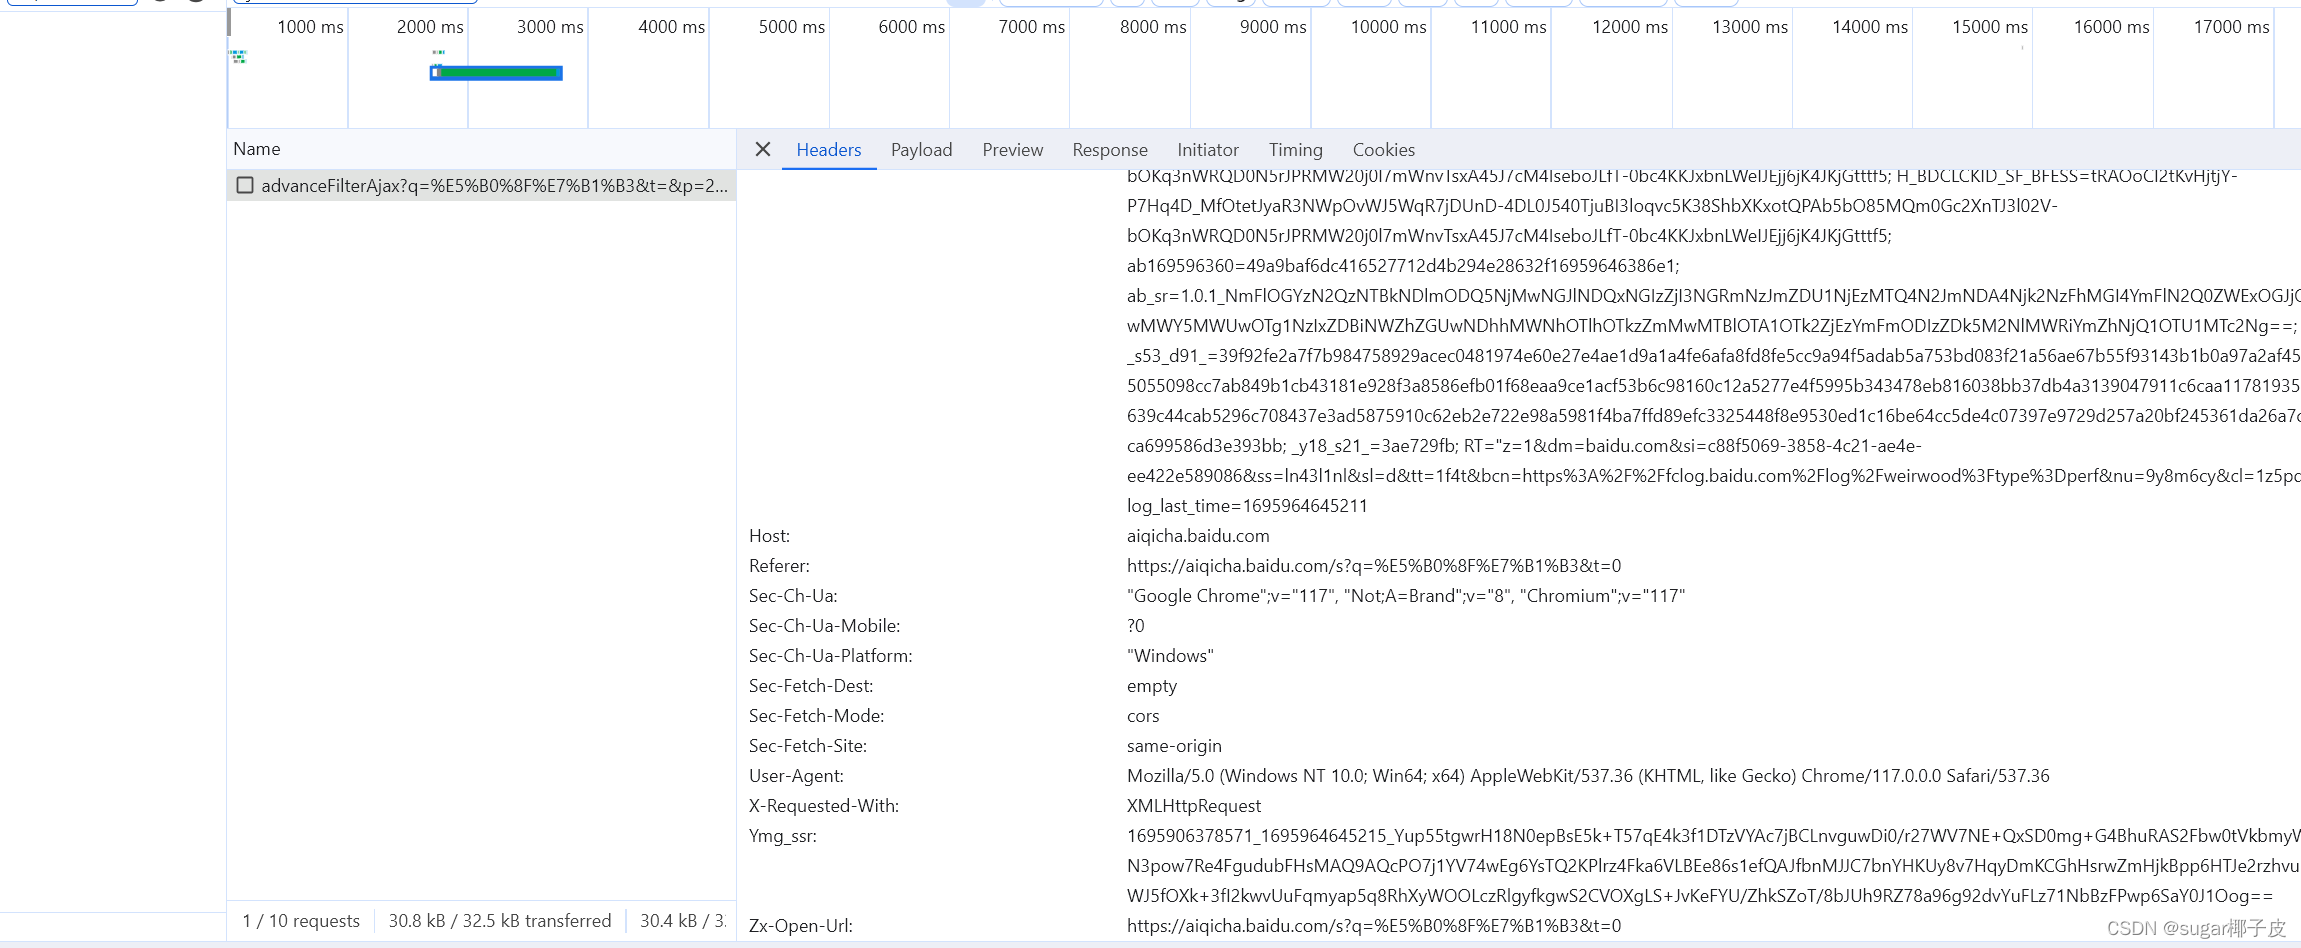The width and height of the screenshot is (2301, 948).
Task: Click the URL value in the Referer row
Action: coord(1374,566)
